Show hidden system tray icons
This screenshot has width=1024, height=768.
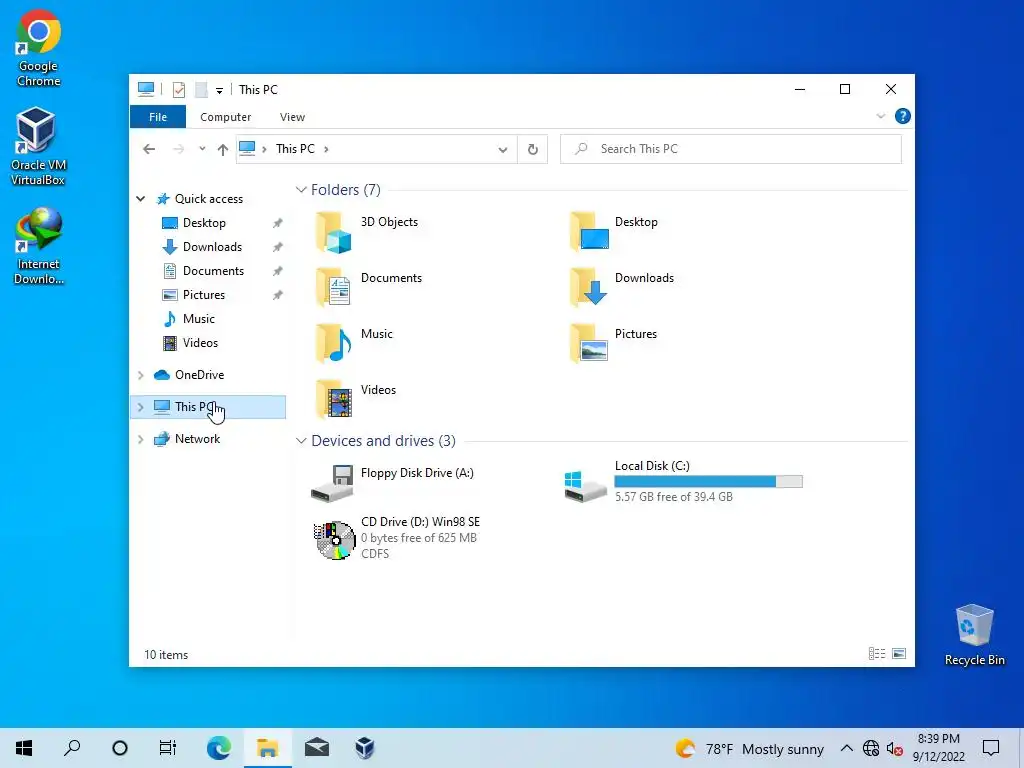(846, 748)
